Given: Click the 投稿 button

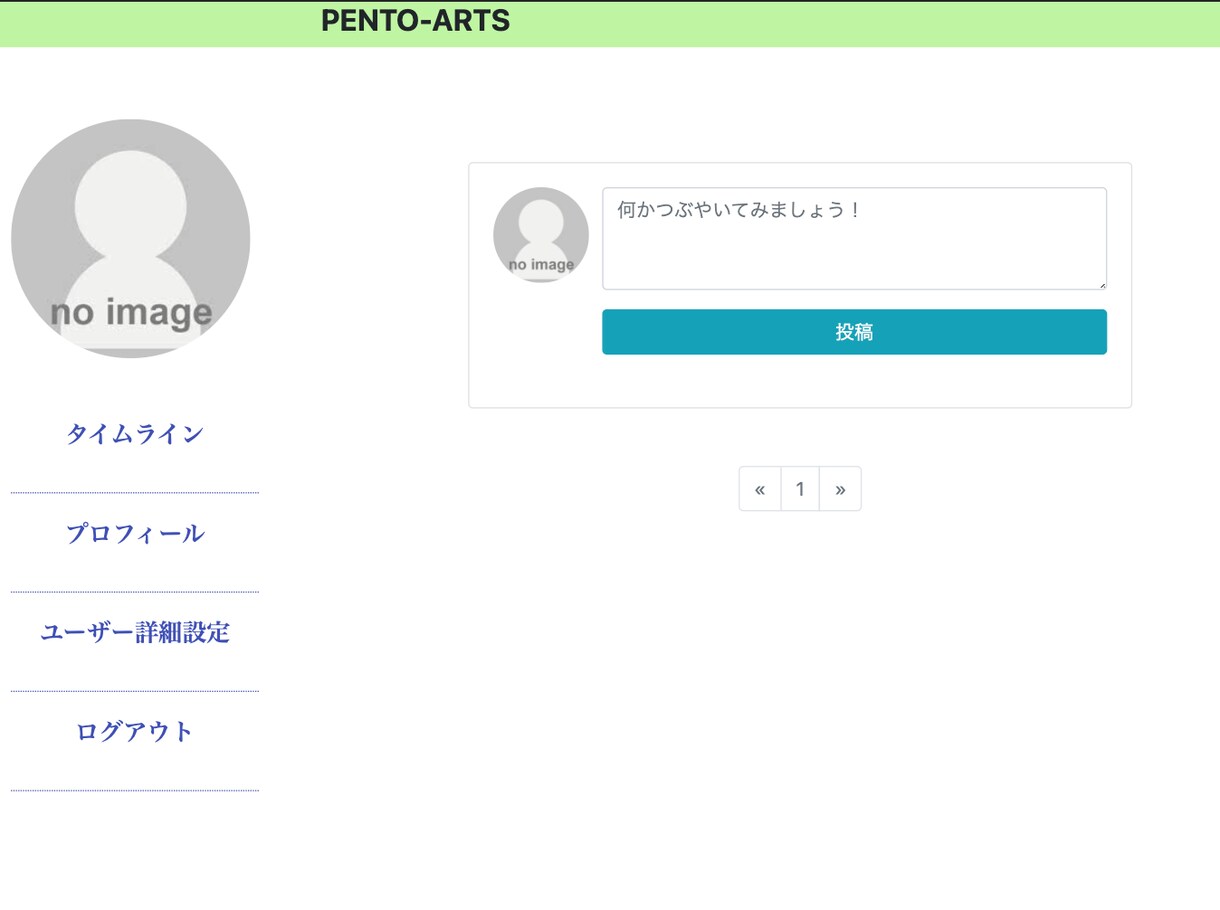Looking at the screenshot, I should [x=854, y=332].
